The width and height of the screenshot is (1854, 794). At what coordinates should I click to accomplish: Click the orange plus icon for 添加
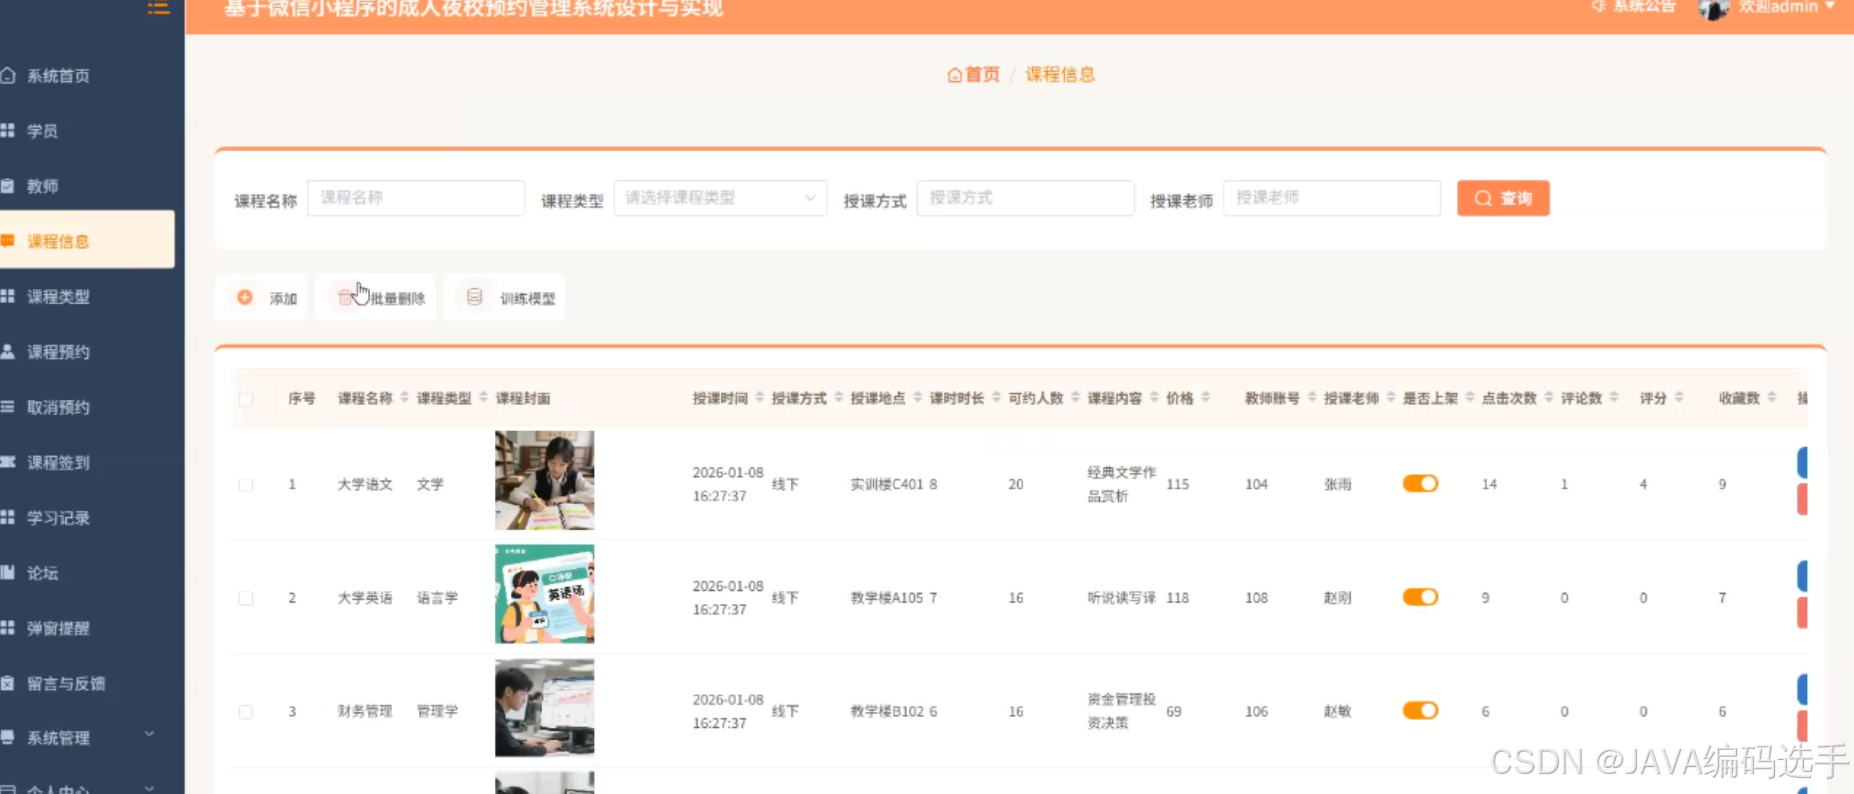point(245,297)
